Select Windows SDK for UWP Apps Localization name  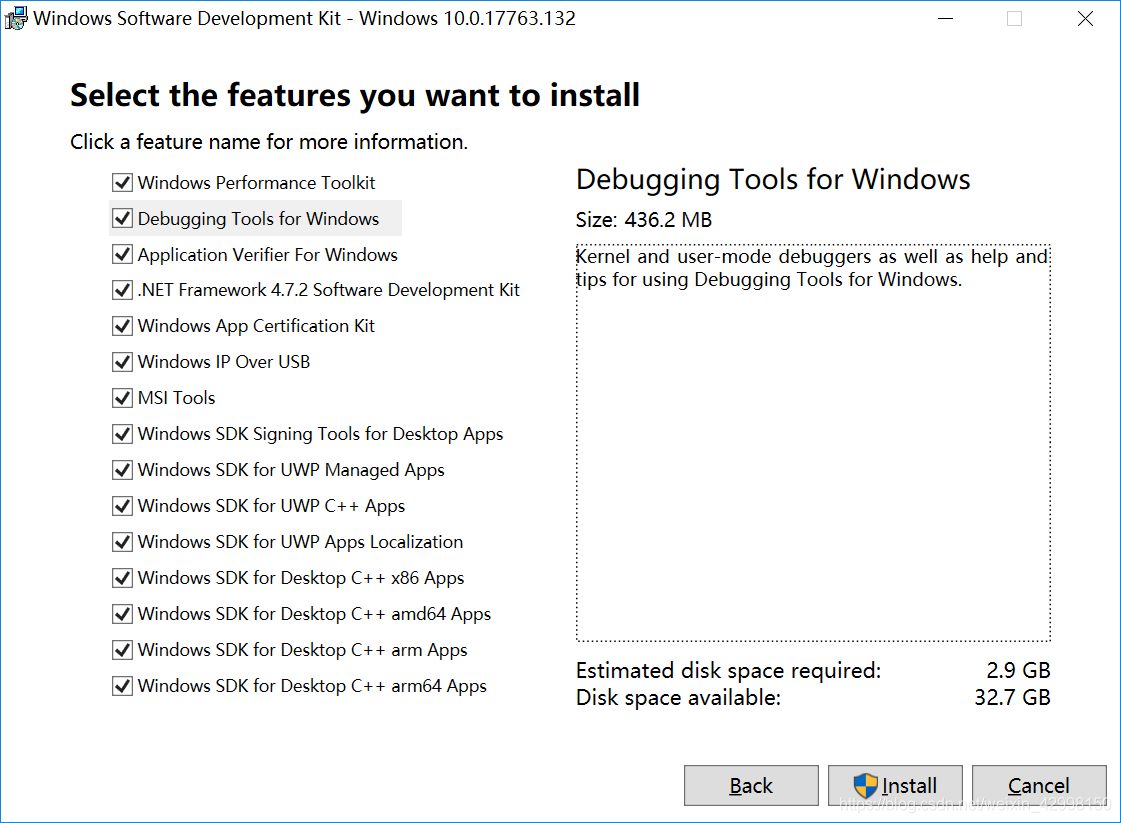[x=300, y=542]
